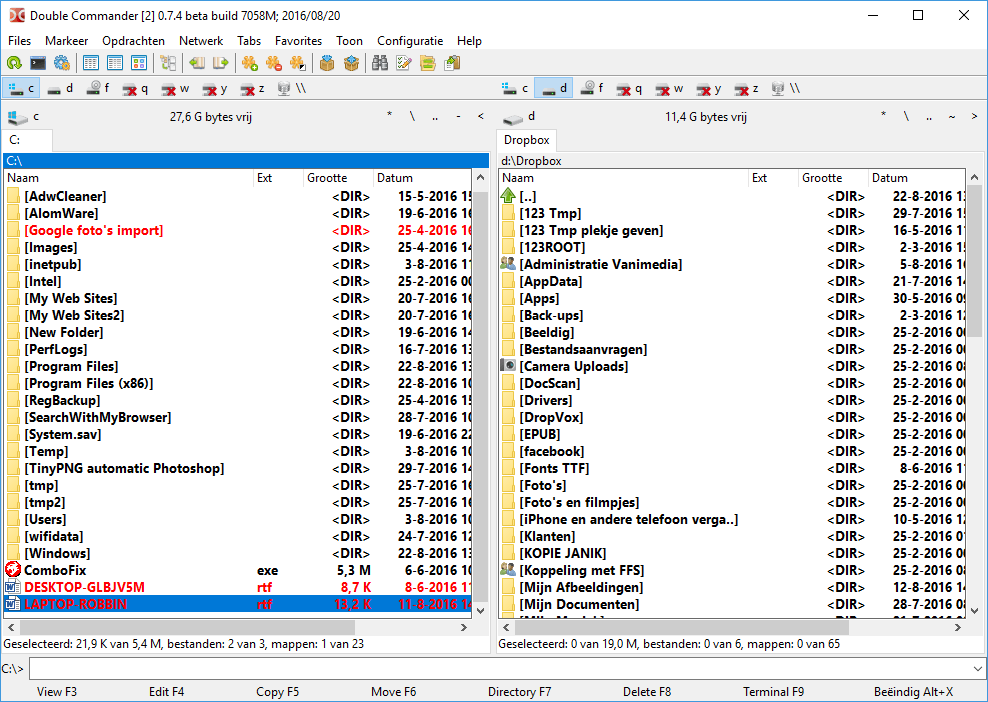Open the multi-rename tool icon
Screen dimensions: 988x702
coord(403,63)
